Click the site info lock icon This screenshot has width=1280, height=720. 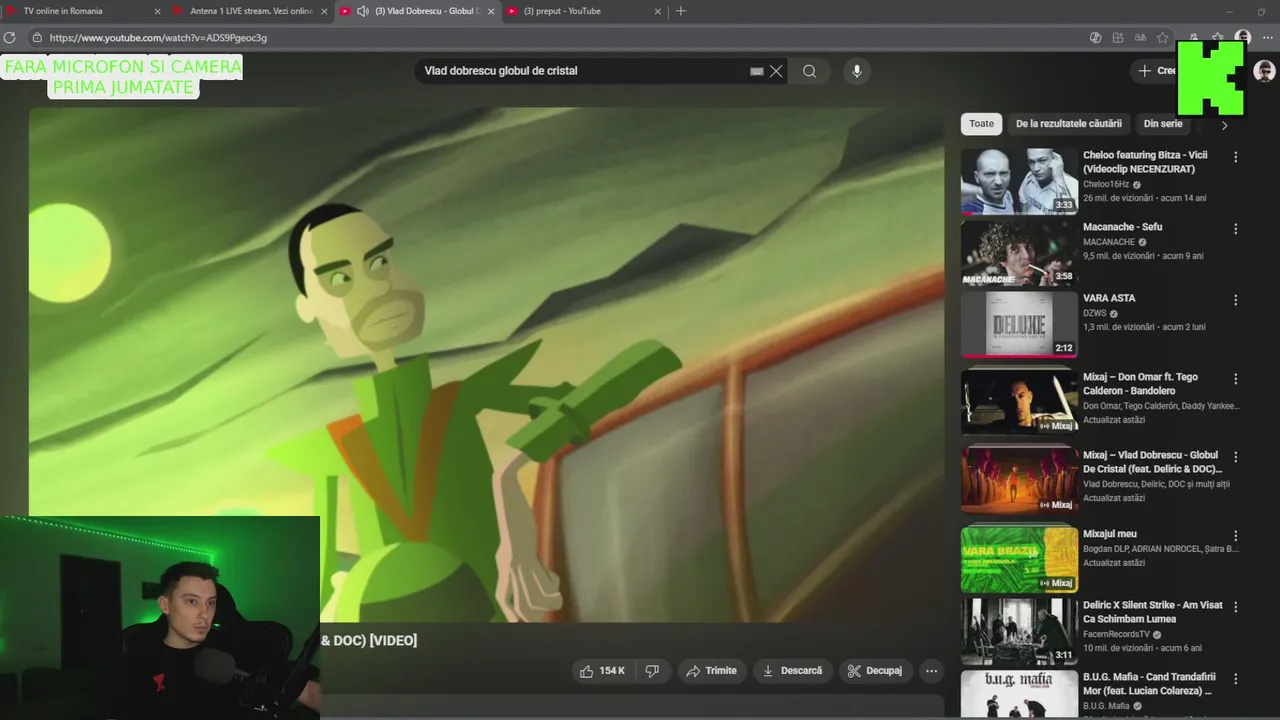37,38
